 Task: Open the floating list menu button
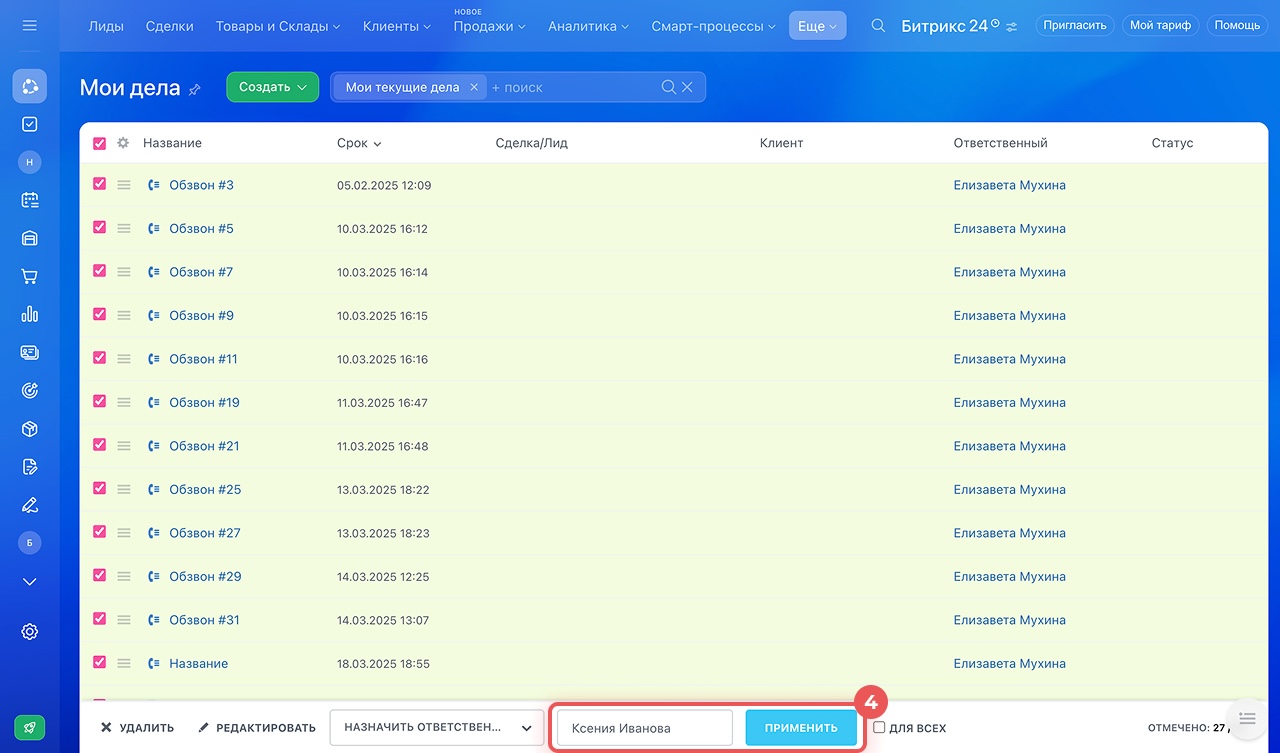pos(1246,719)
